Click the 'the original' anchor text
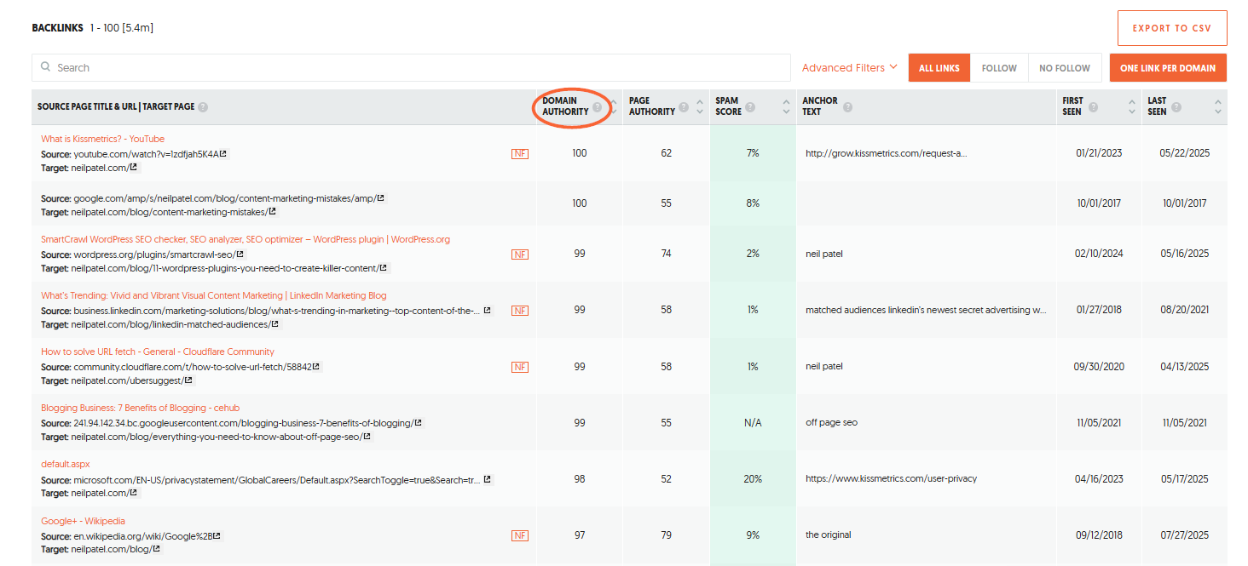Image resolution: width=1248 pixels, height=566 pixels. pos(828,535)
